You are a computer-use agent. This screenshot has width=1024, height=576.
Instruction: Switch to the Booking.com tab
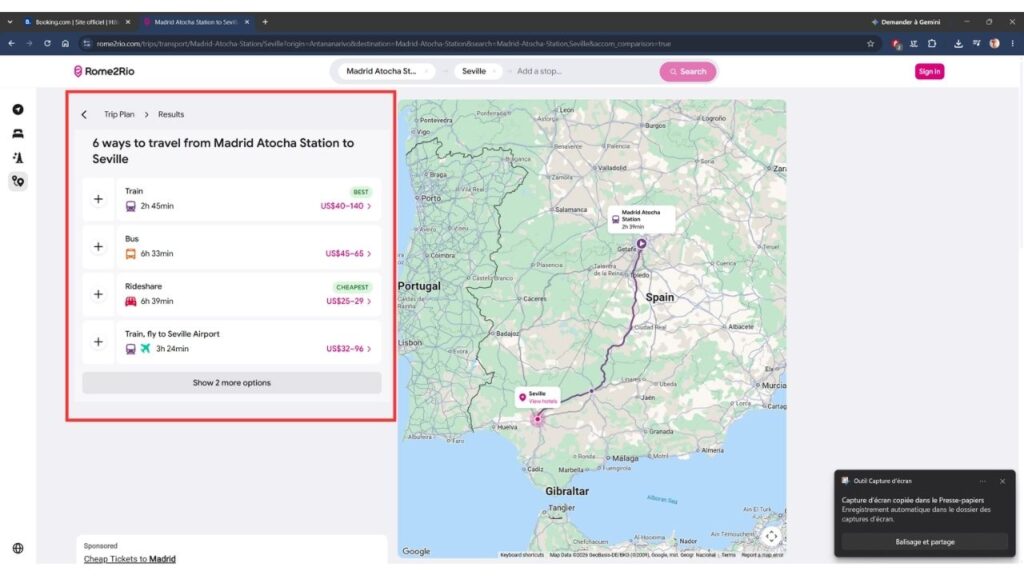(77, 22)
